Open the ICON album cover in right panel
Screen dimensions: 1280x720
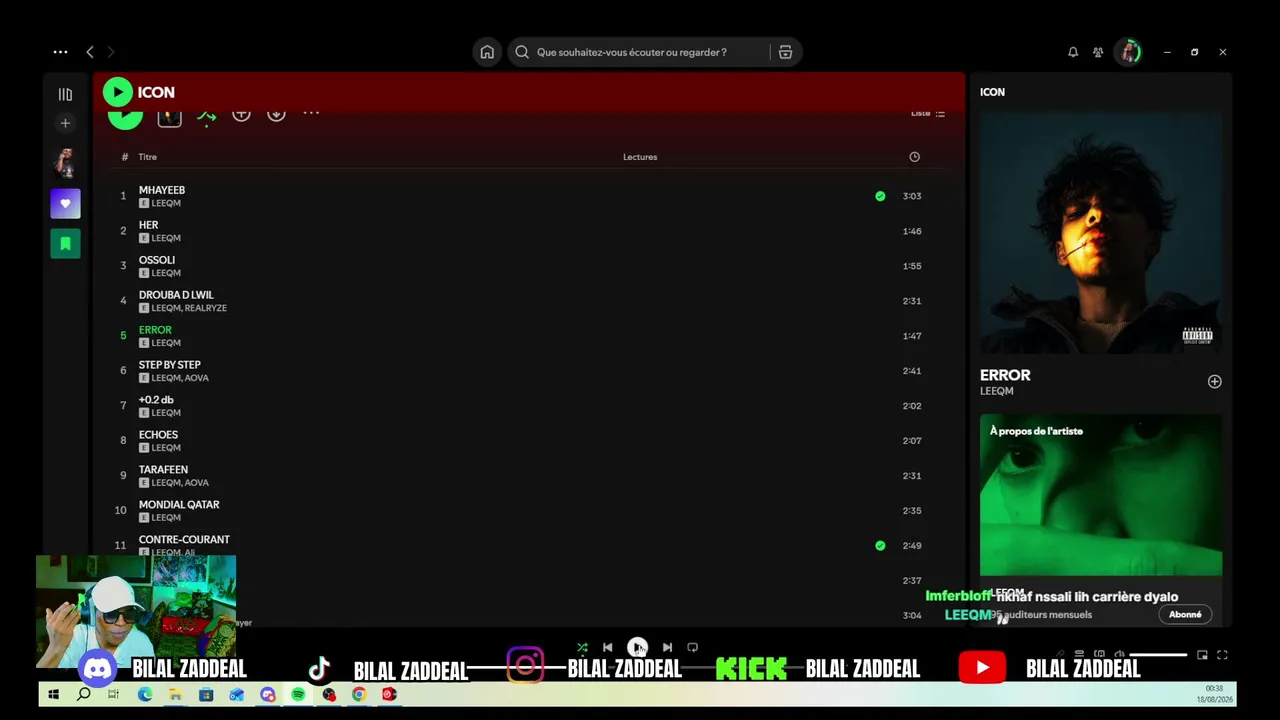pos(1101,232)
